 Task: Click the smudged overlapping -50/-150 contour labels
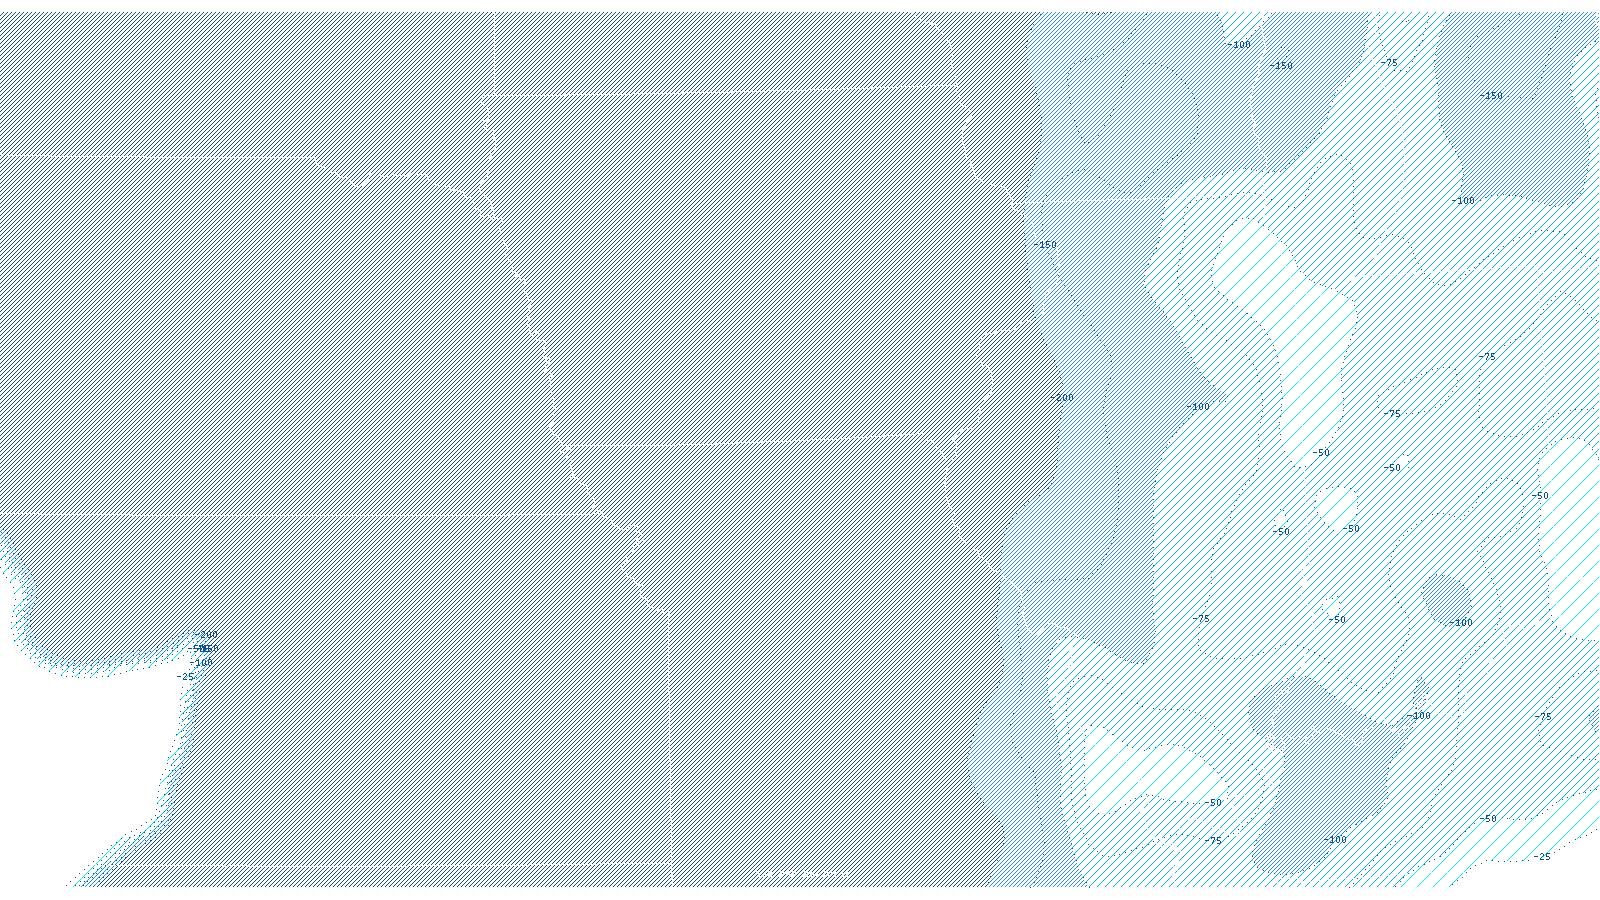click(203, 649)
